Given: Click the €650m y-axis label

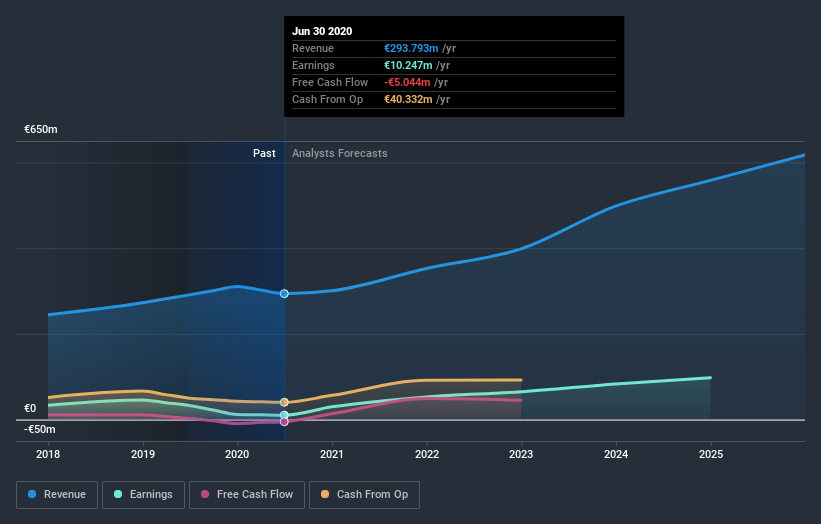Looking at the screenshot, I should point(41,129).
